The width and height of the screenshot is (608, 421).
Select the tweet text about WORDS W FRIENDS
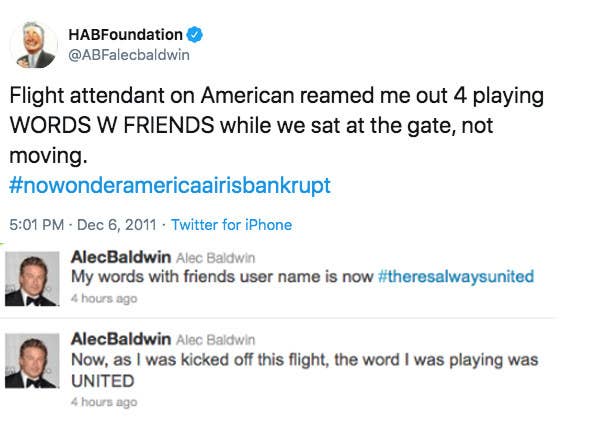click(x=276, y=125)
